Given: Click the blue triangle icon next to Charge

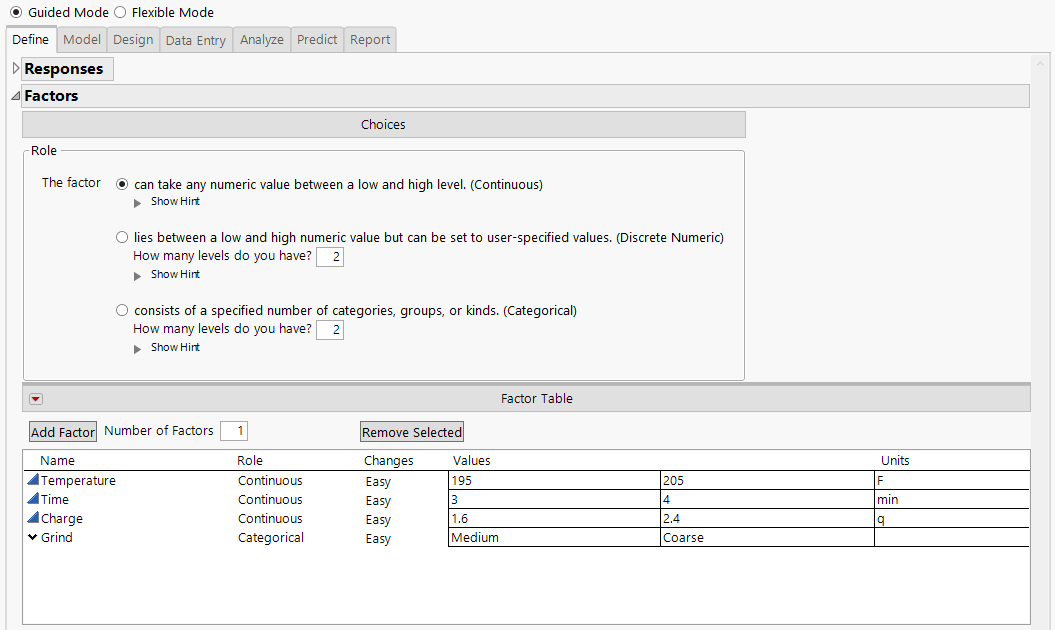Looking at the screenshot, I should tap(31, 517).
